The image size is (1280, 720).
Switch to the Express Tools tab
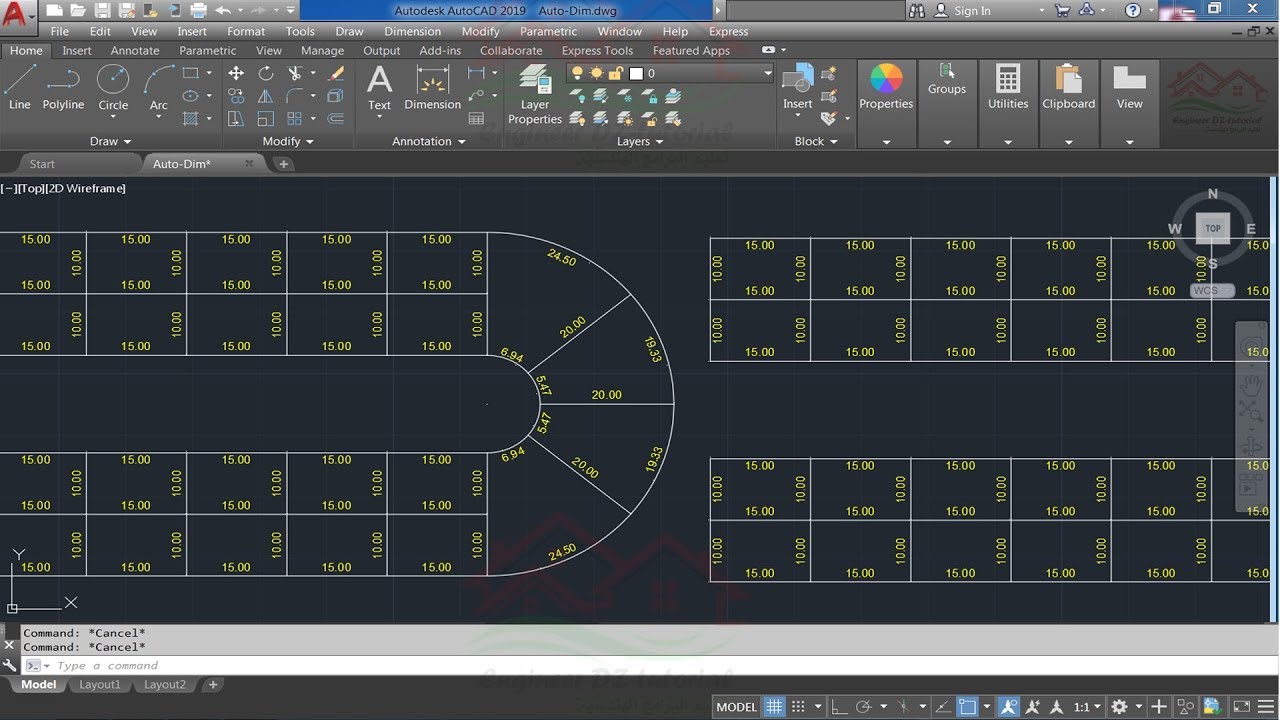point(597,50)
